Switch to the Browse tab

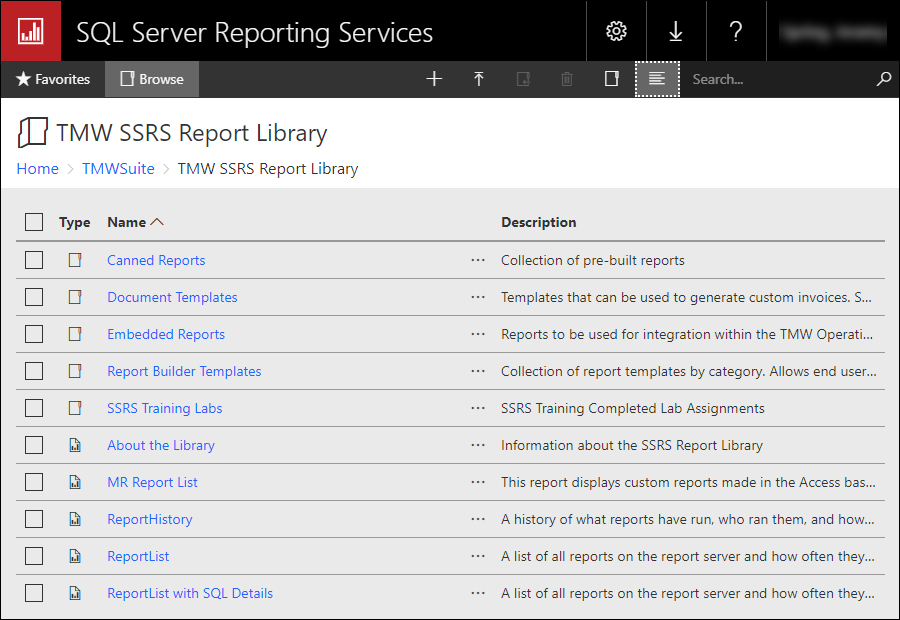(x=152, y=79)
